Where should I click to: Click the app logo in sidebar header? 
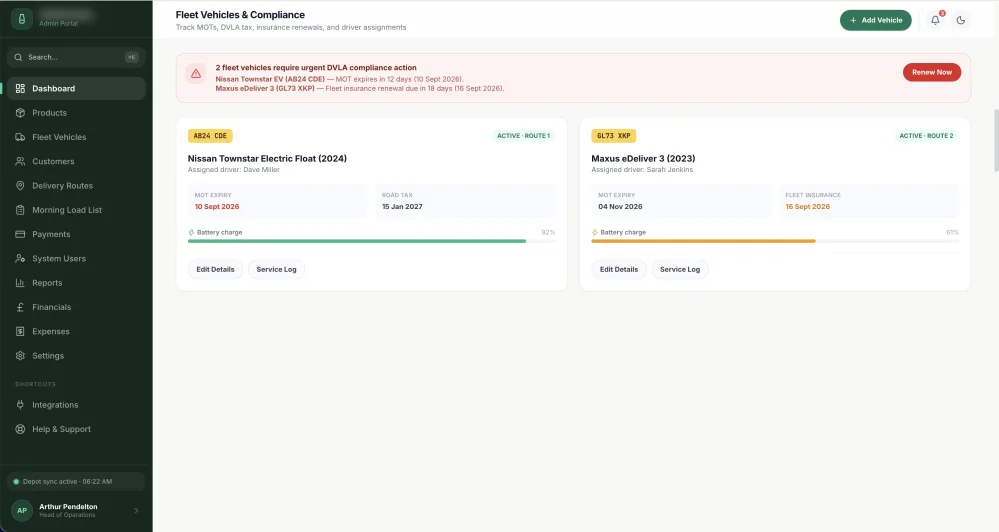[x=22, y=18]
